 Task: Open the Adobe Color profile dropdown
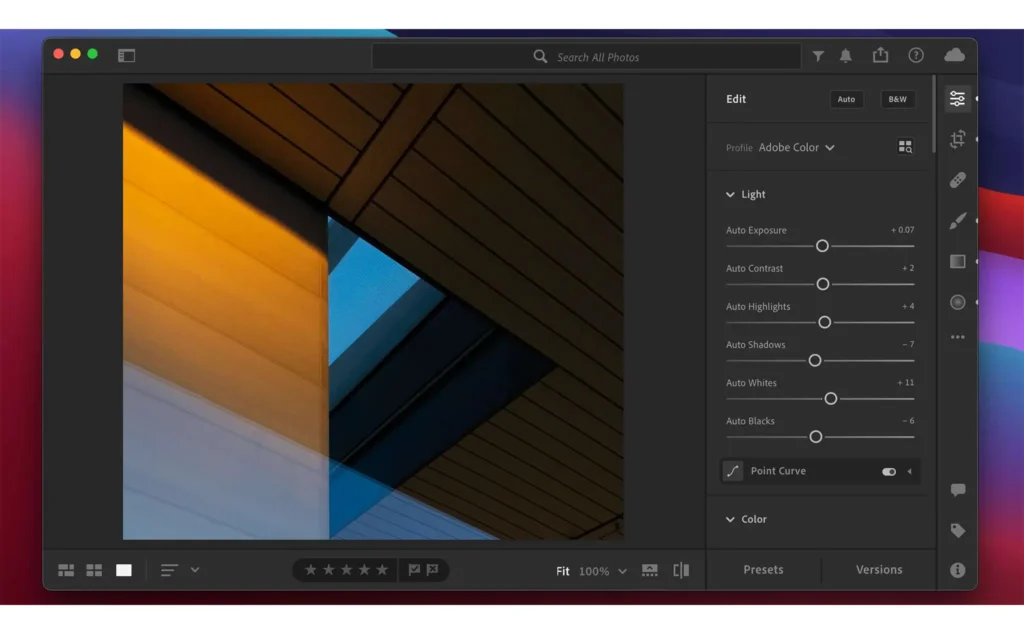pyautogui.click(x=796, y=148)
